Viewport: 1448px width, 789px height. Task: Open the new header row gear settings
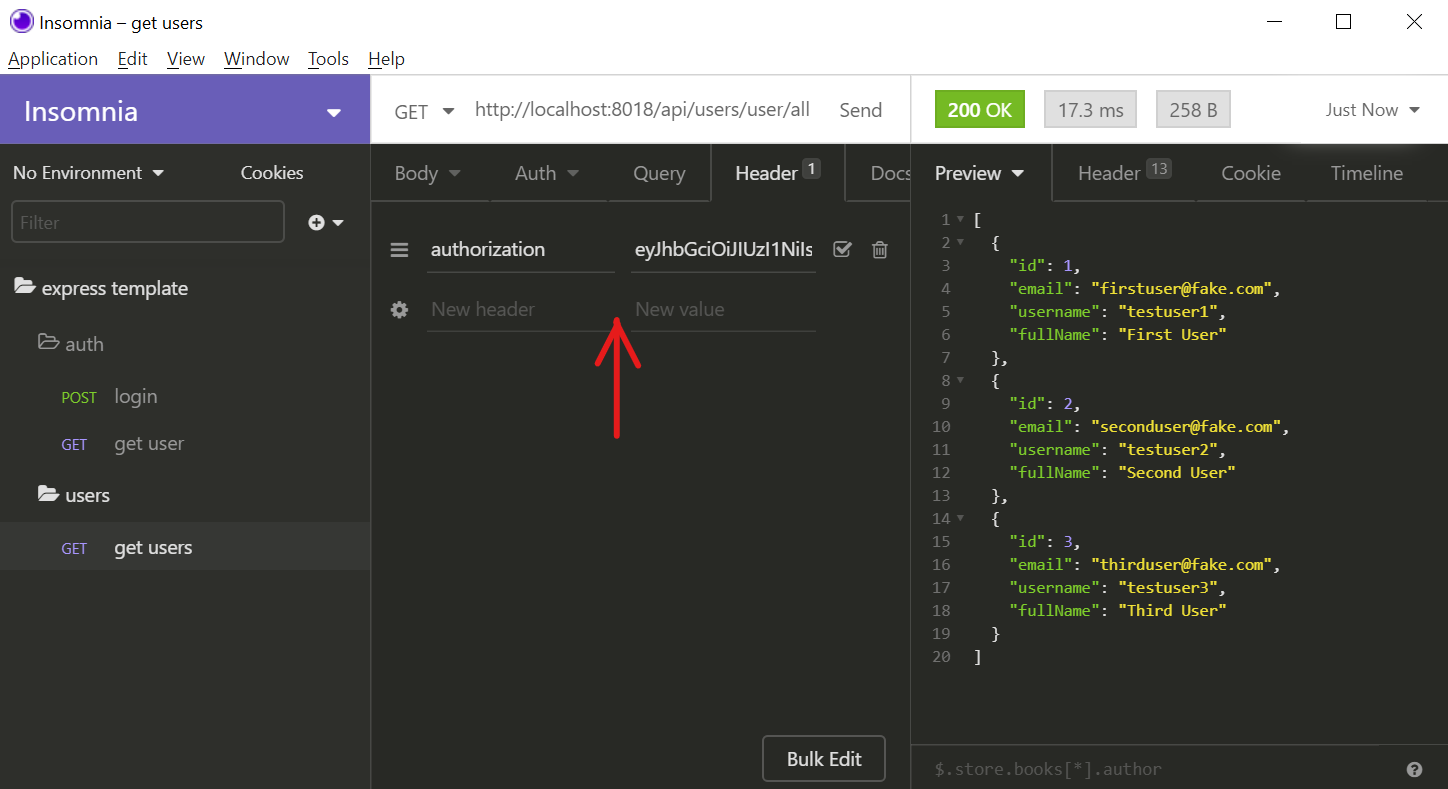pyautogui.click(x=399, y=310)
